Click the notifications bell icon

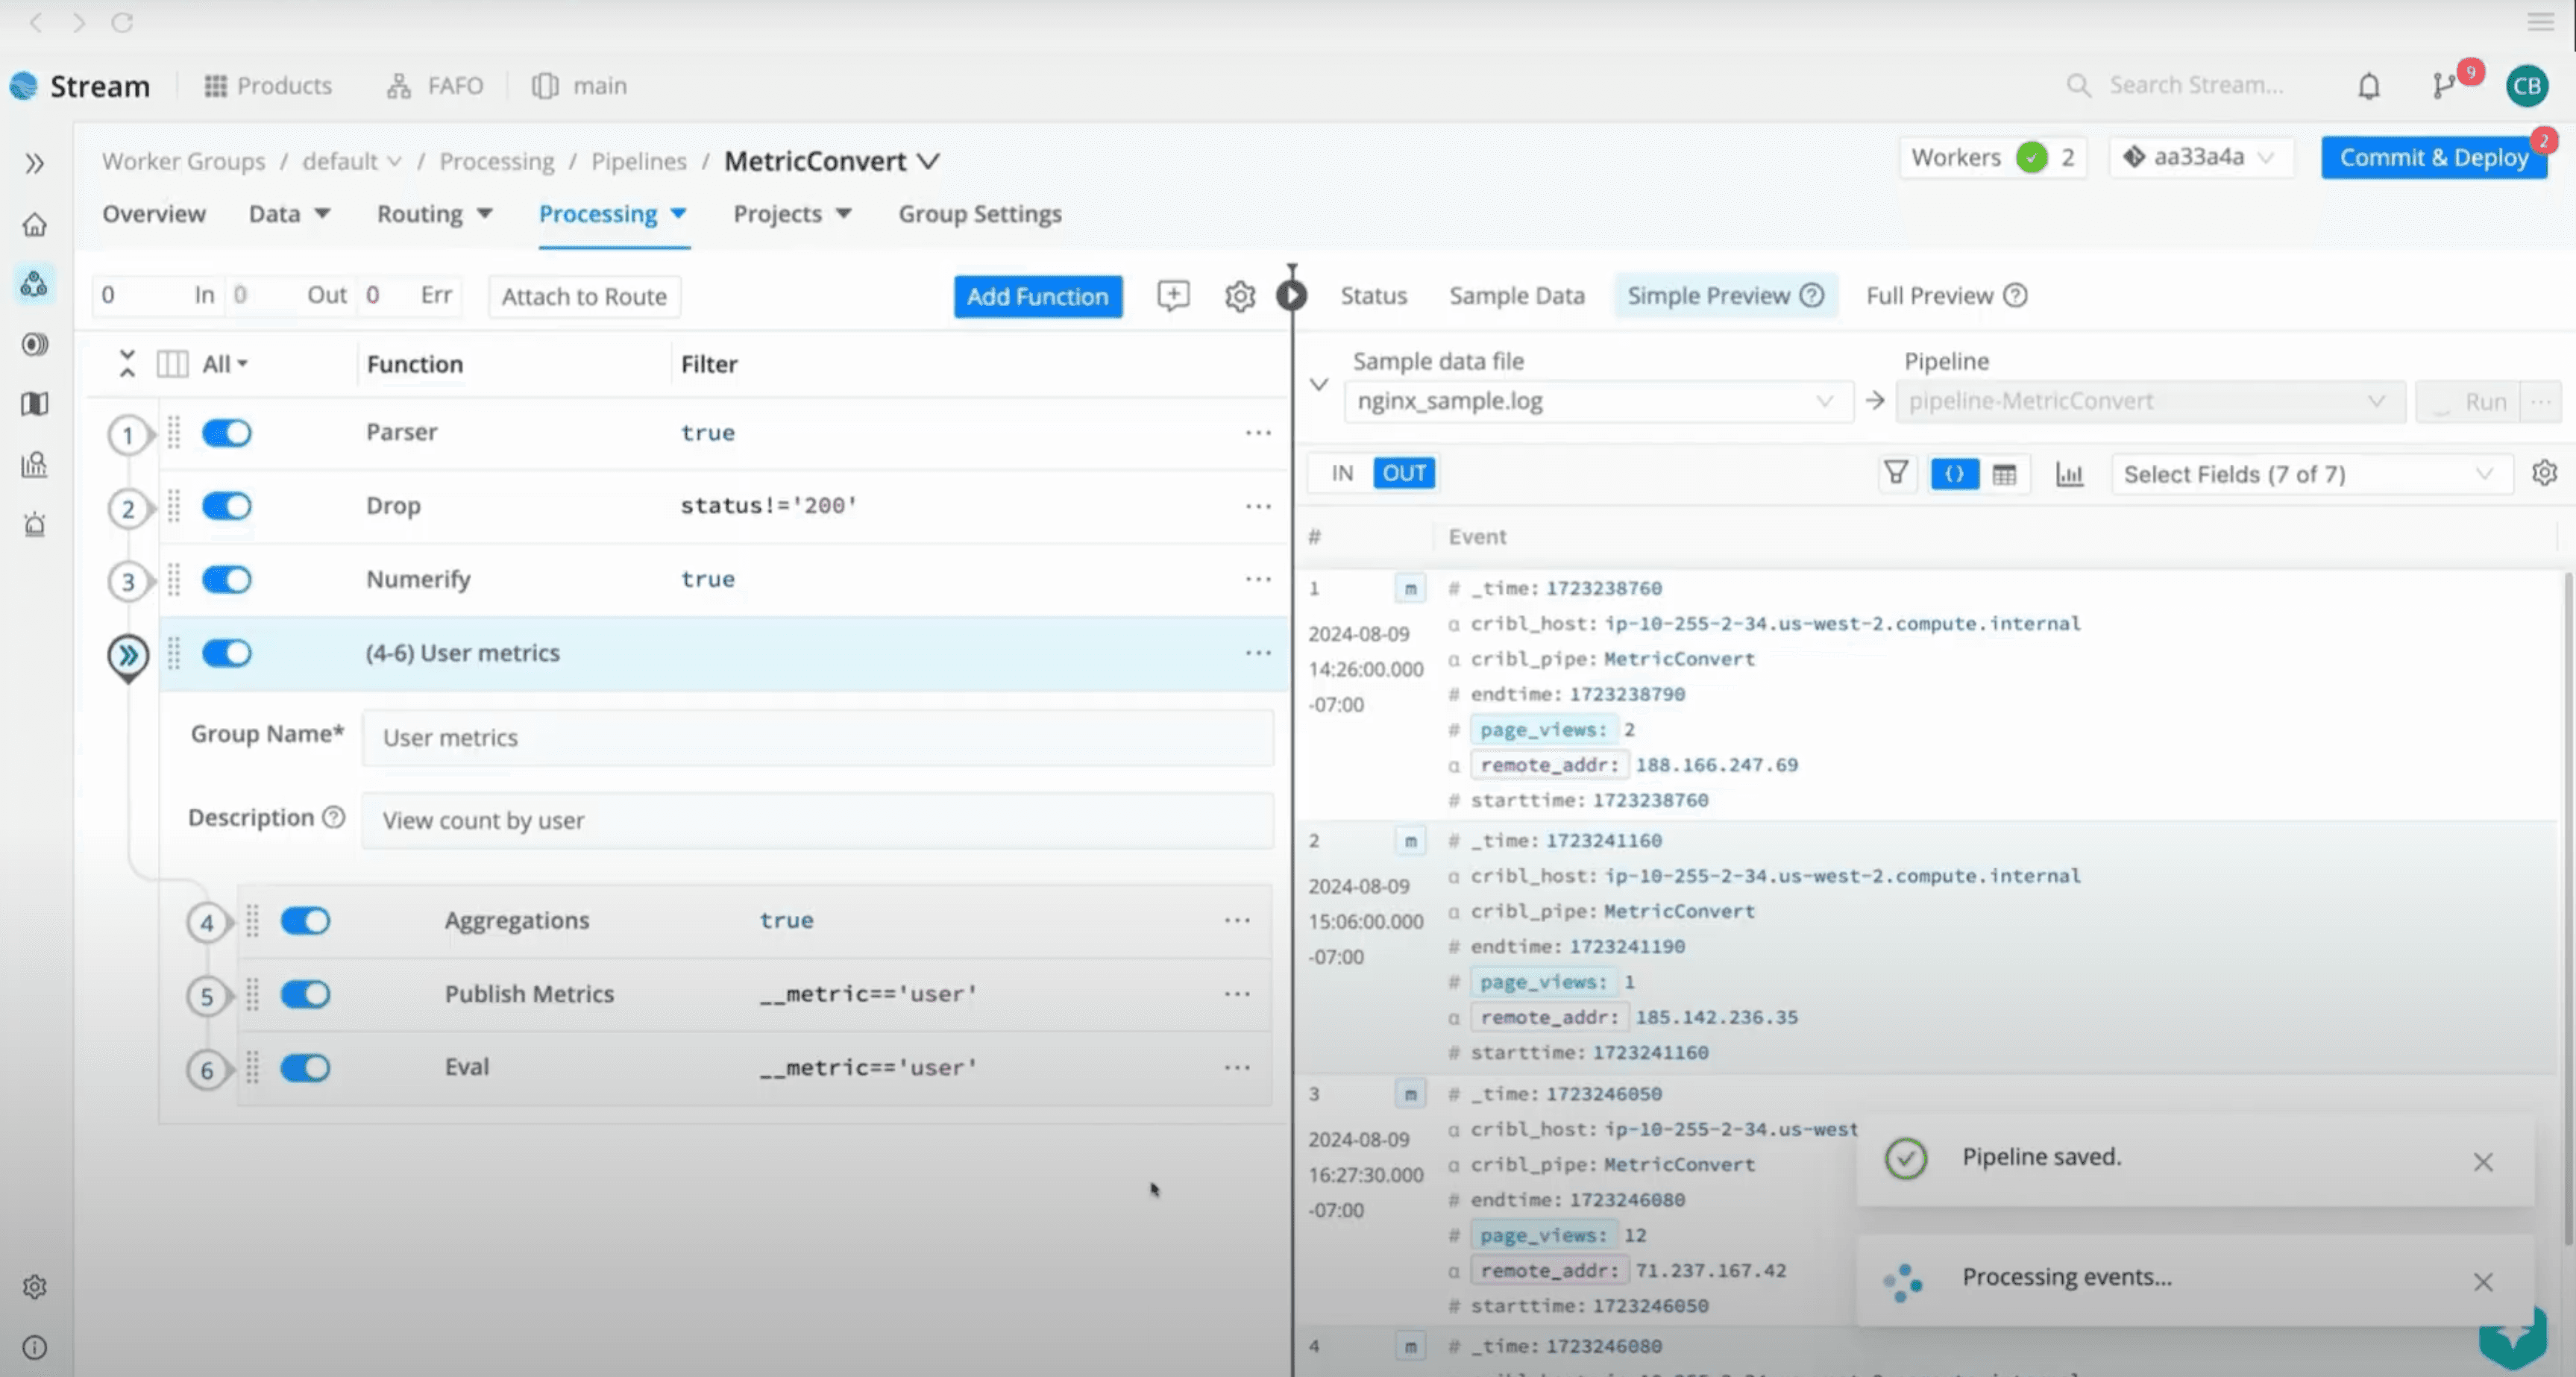2368,86
